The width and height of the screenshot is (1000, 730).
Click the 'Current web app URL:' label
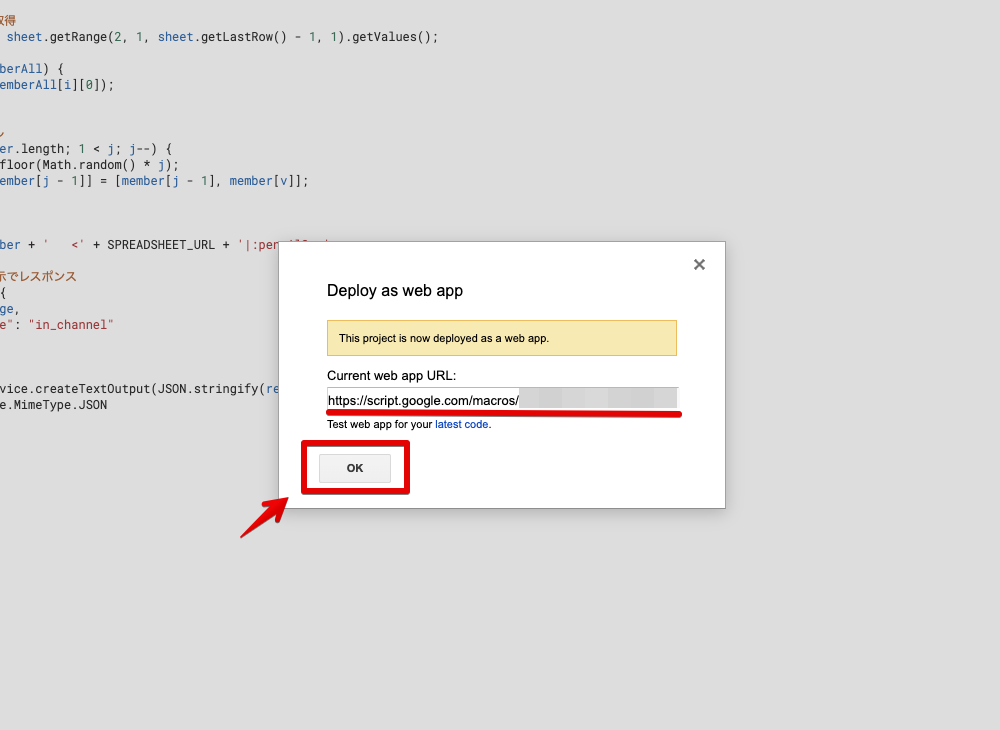pos(392,376)
